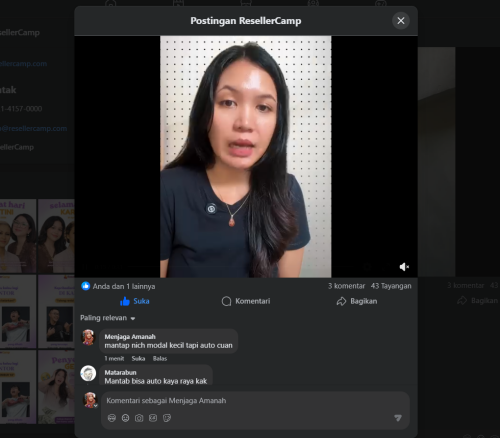Insert a sticker in comment
This screenshot has width=500, height=438.
point(167,418)
